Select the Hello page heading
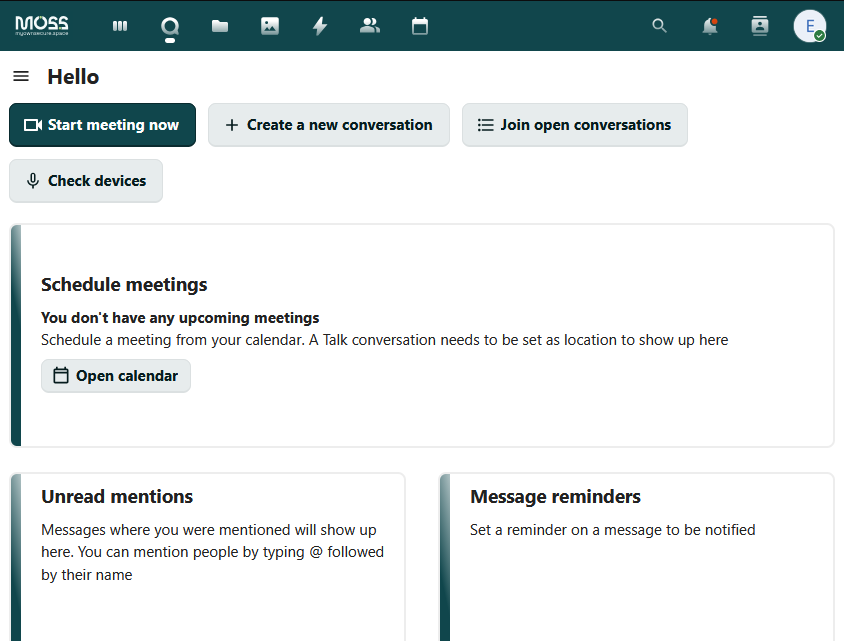The width and height of the screenshot is (844, 641). 73,77
